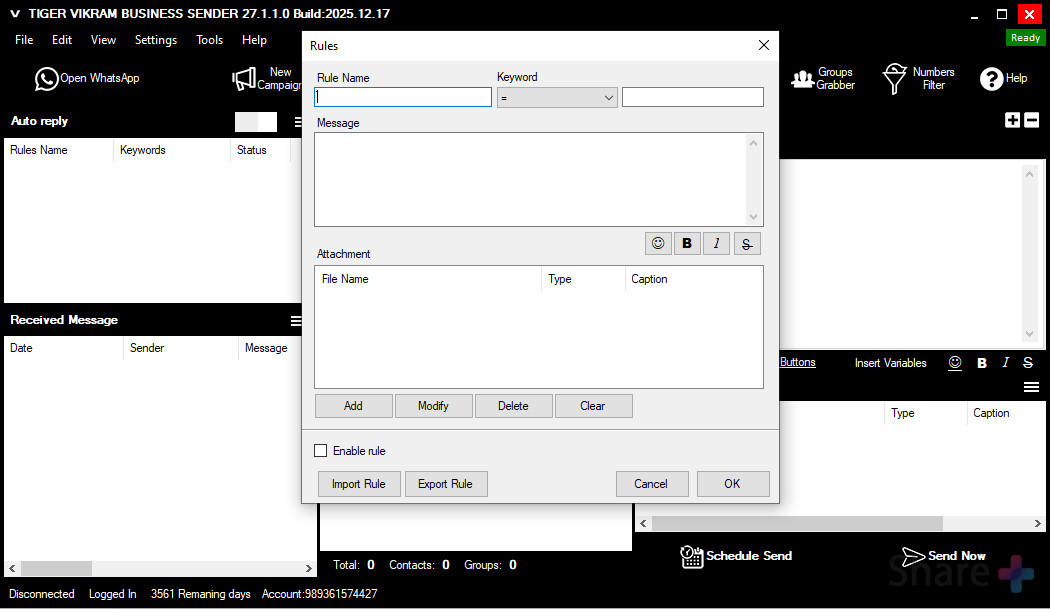
Task: Expand the Keyword operator dropdown
Action: click(608, 98)
